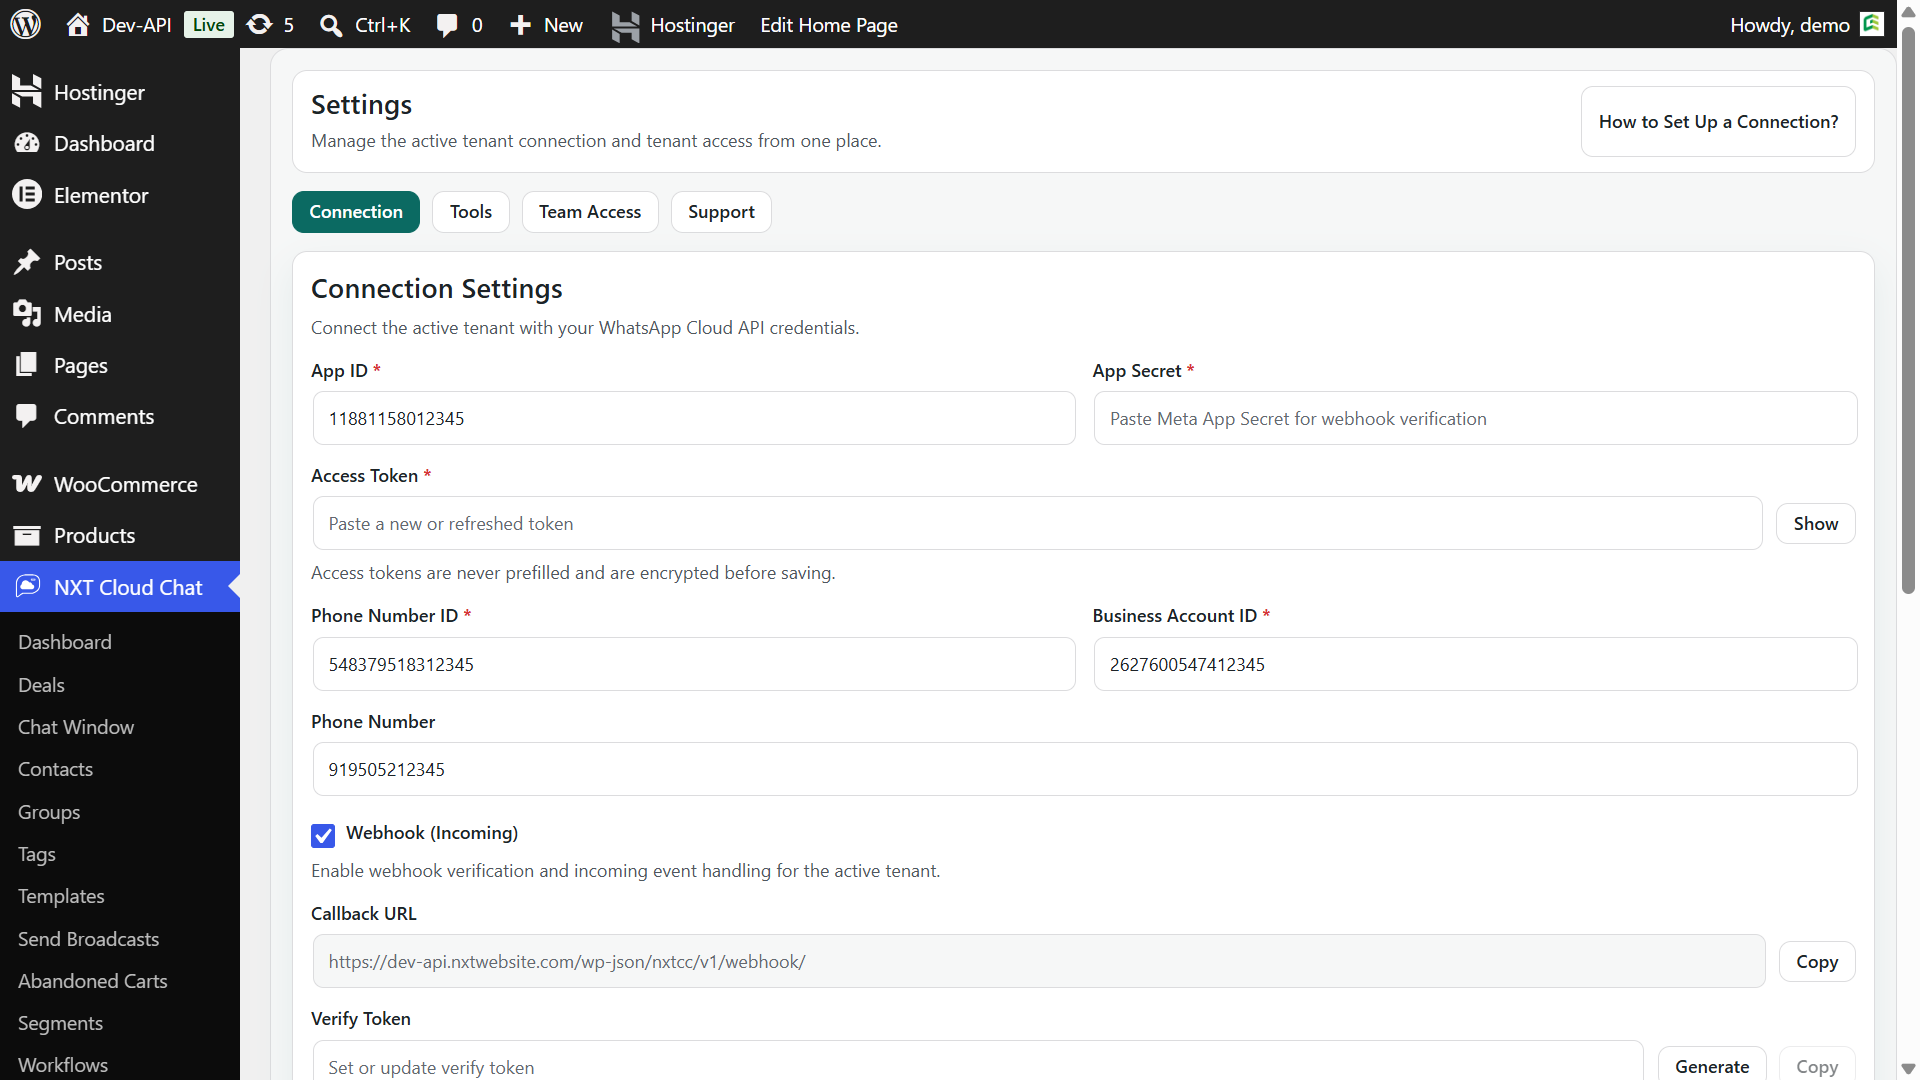
Task: Click the WooCommerce icon in the sidebar
Action: [x=27, y=484]
